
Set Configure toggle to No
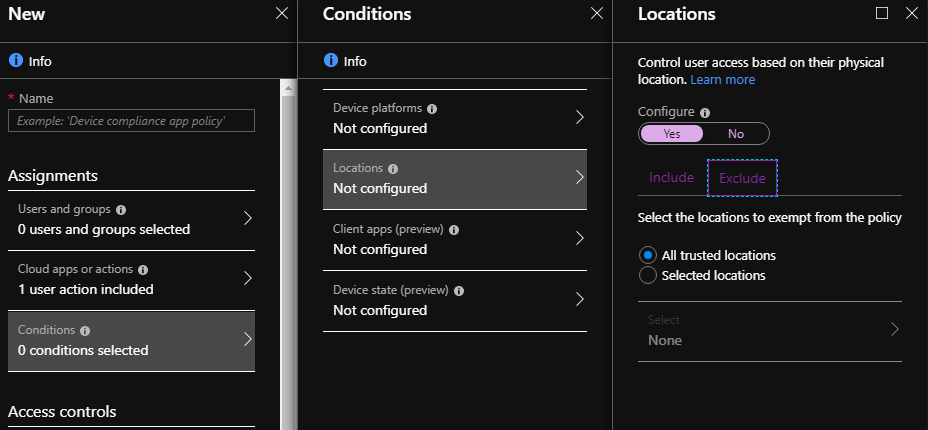[x=736, y=134]
